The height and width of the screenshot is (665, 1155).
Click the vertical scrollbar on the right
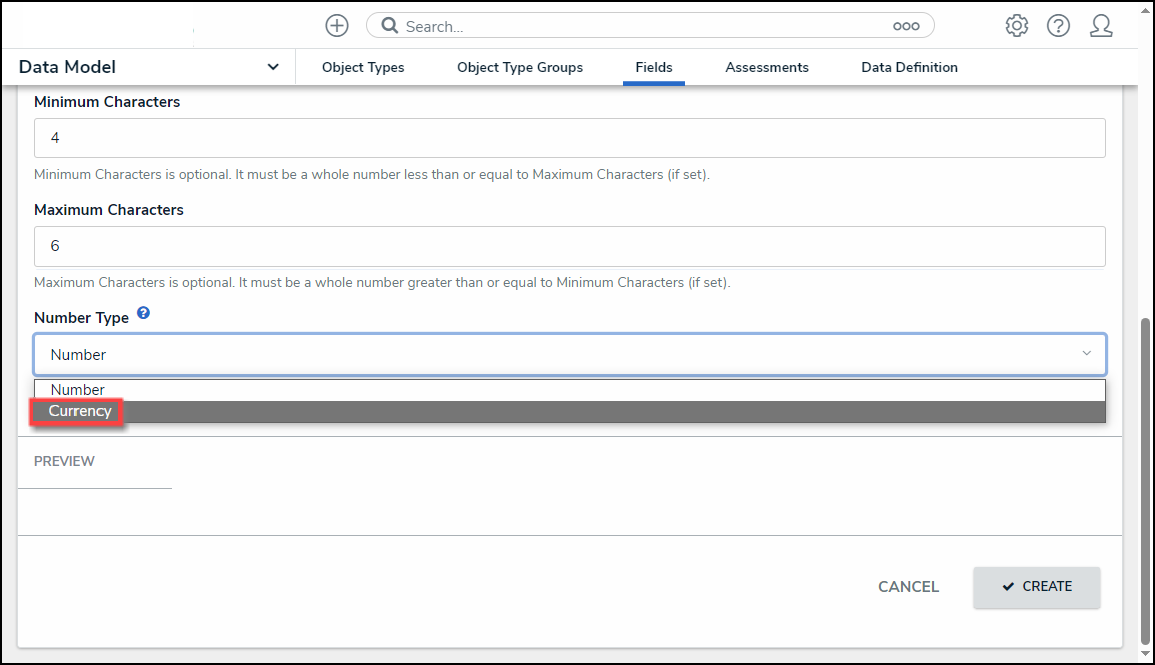tap(1145, 480)
